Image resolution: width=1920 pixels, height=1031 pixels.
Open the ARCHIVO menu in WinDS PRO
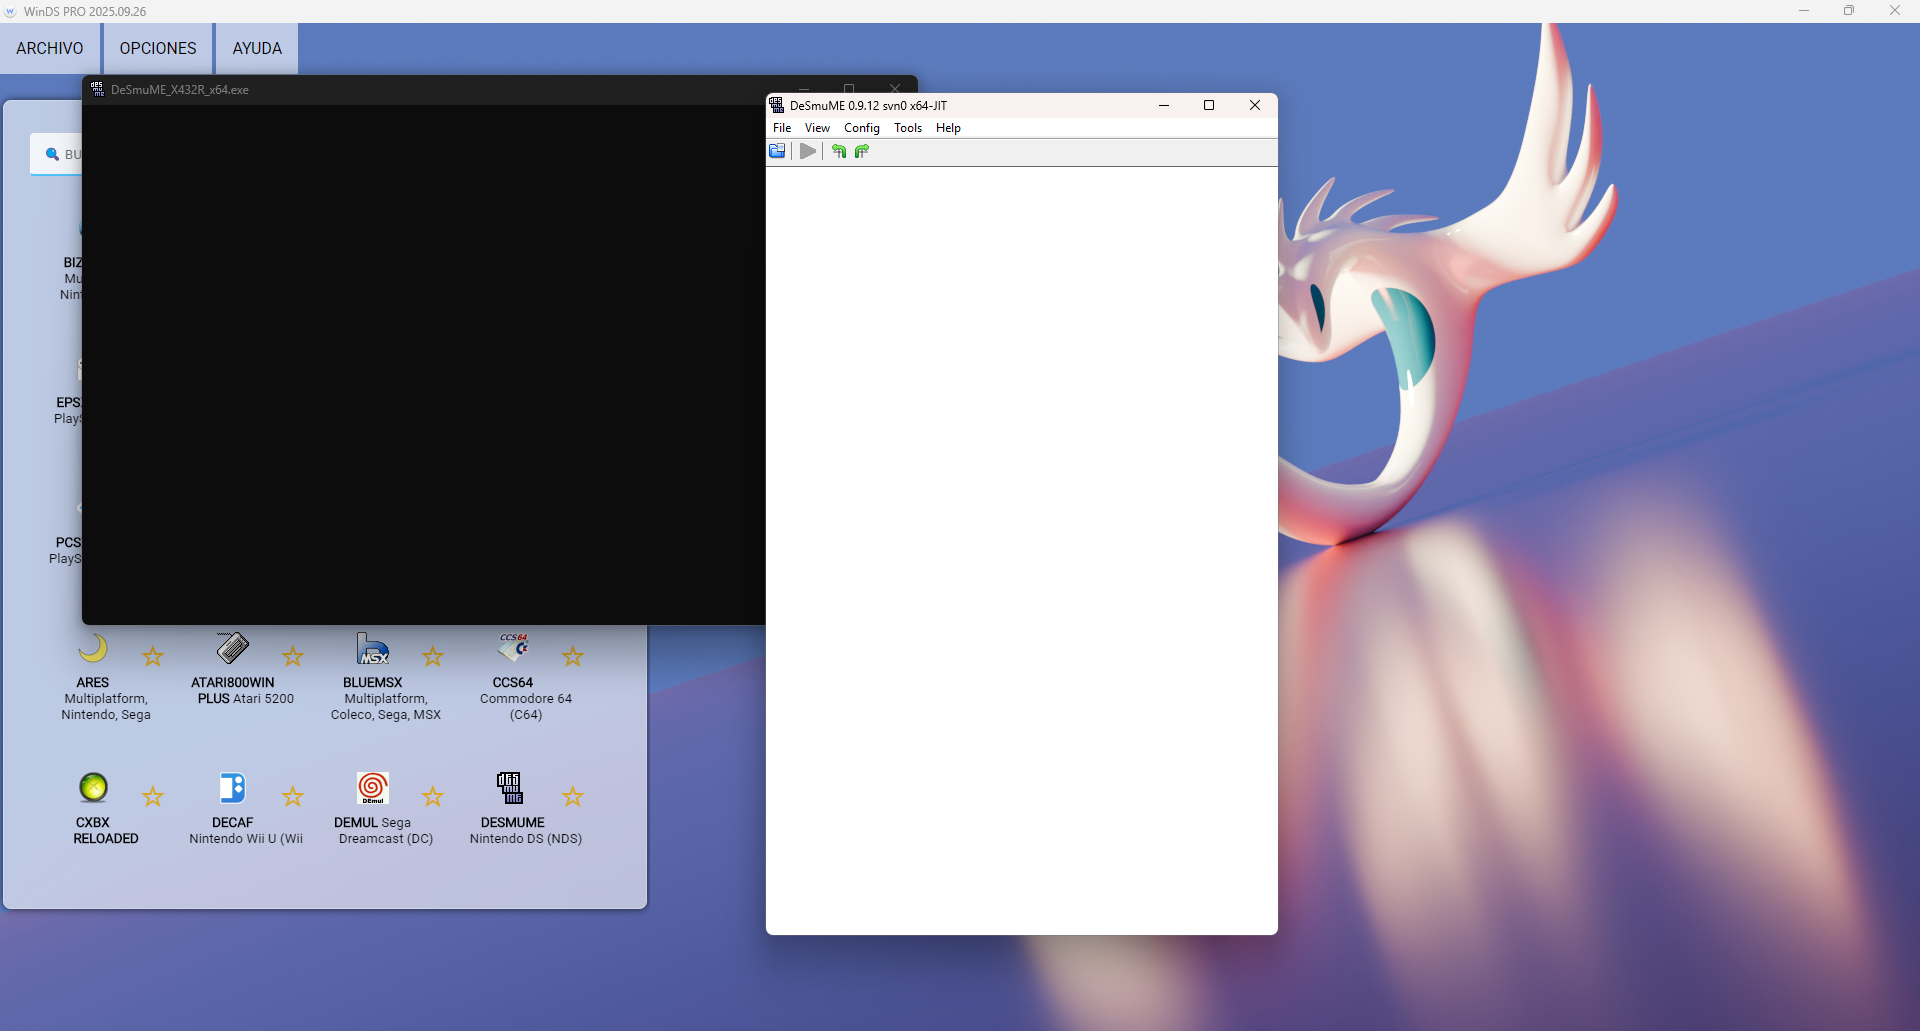50,48
